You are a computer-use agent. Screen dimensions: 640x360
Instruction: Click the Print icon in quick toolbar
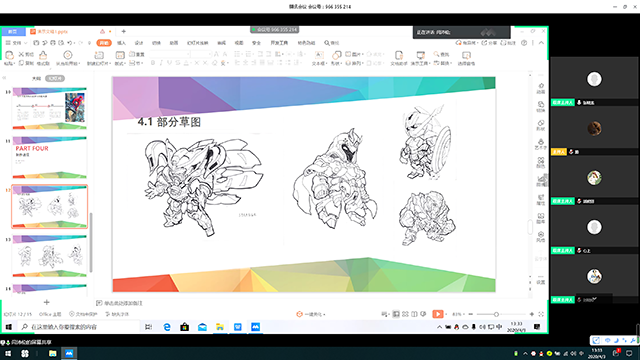click(53, 43)
